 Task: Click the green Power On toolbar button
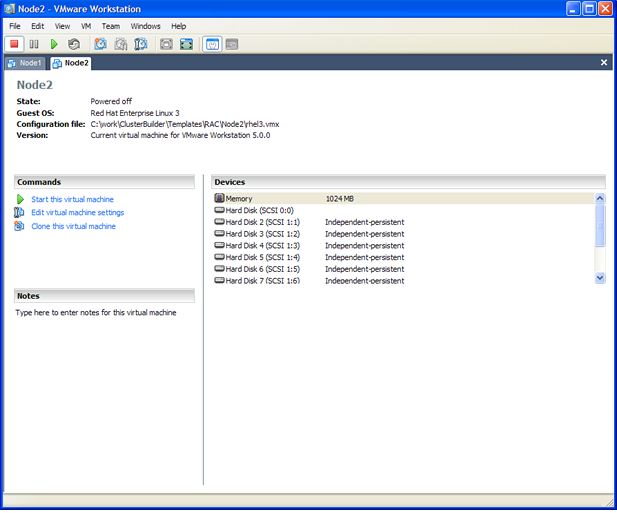click(x=54, y=44)
